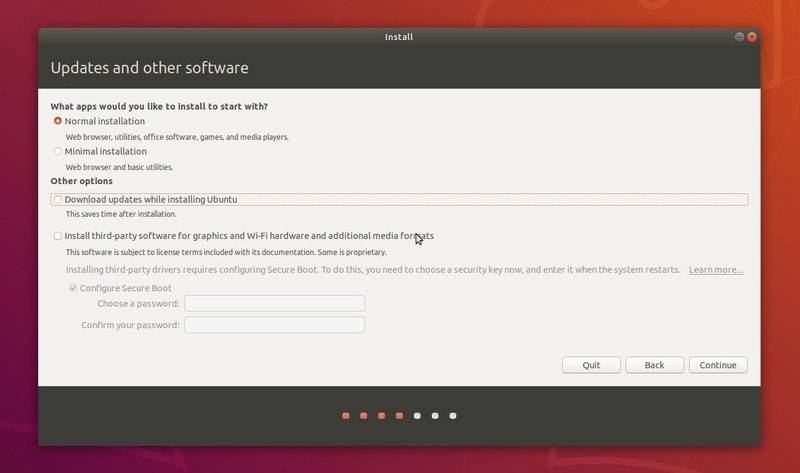Go Back to the previous step
Viewport: 800px width, 473px height.
(655, 365)
